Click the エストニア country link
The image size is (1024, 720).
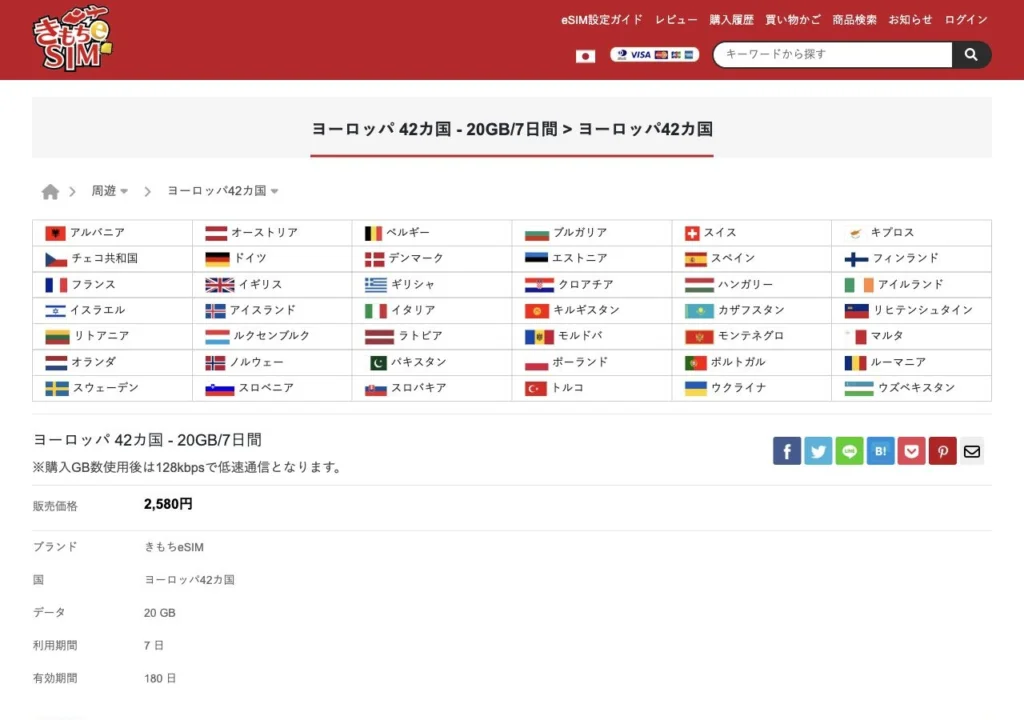pos(580,258)
